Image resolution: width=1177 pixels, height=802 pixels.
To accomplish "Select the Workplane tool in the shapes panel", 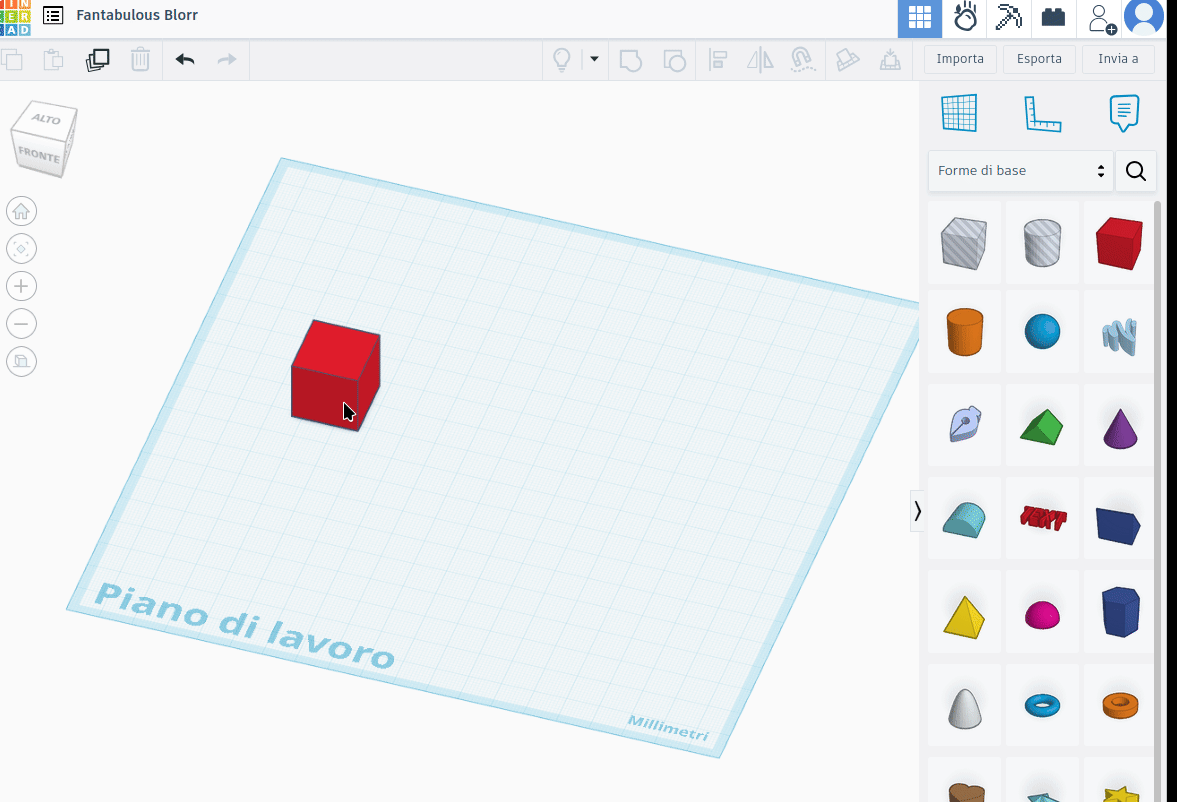I will [959, 113].
